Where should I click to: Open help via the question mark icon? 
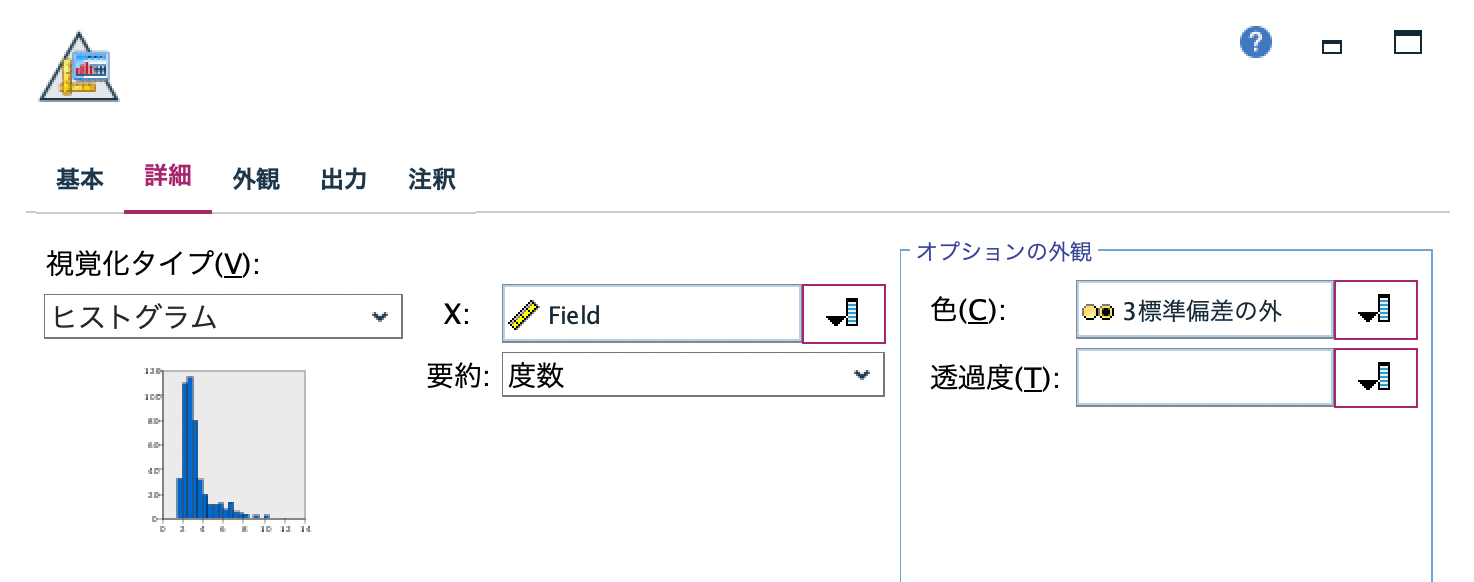click(1255, 42)
